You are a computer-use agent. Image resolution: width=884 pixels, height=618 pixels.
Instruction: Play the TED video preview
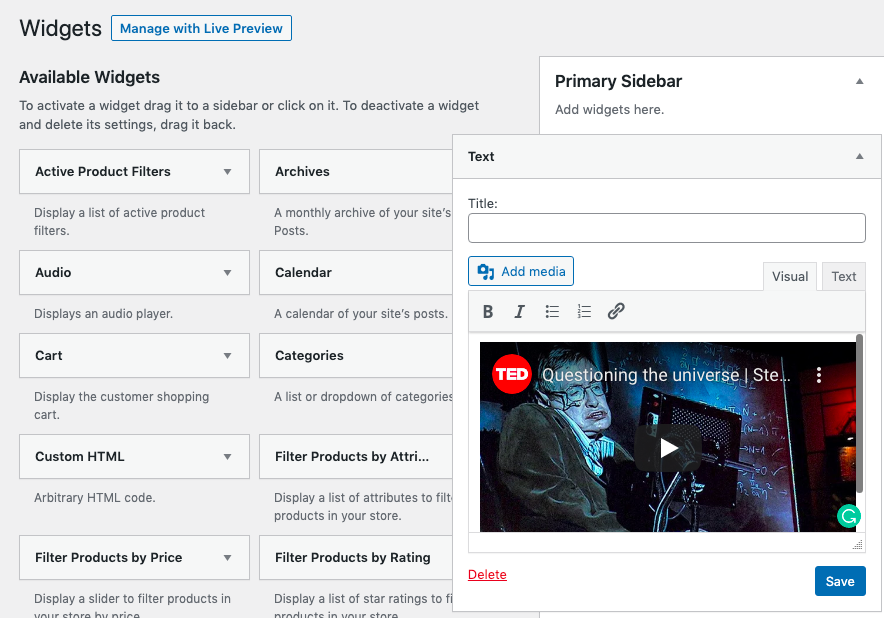[x=668, y=448]
